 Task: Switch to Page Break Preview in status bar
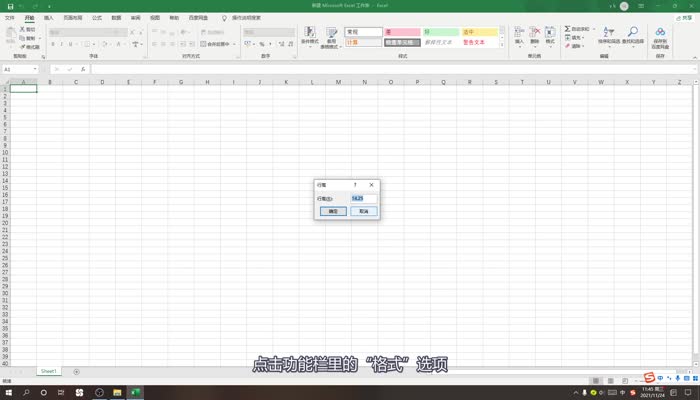click(625, 381)
